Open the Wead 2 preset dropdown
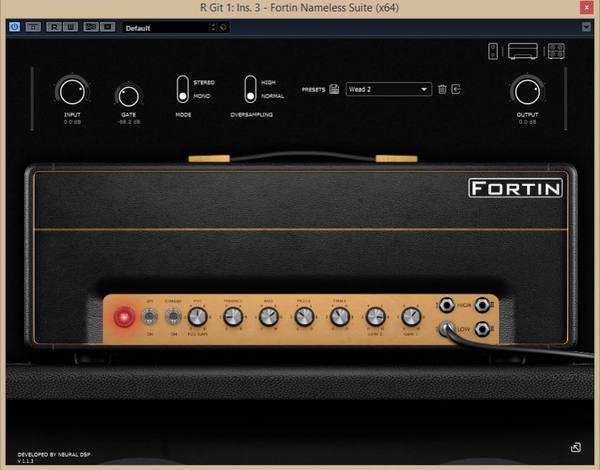The image size is (600, 470). [x=389, y=89]
